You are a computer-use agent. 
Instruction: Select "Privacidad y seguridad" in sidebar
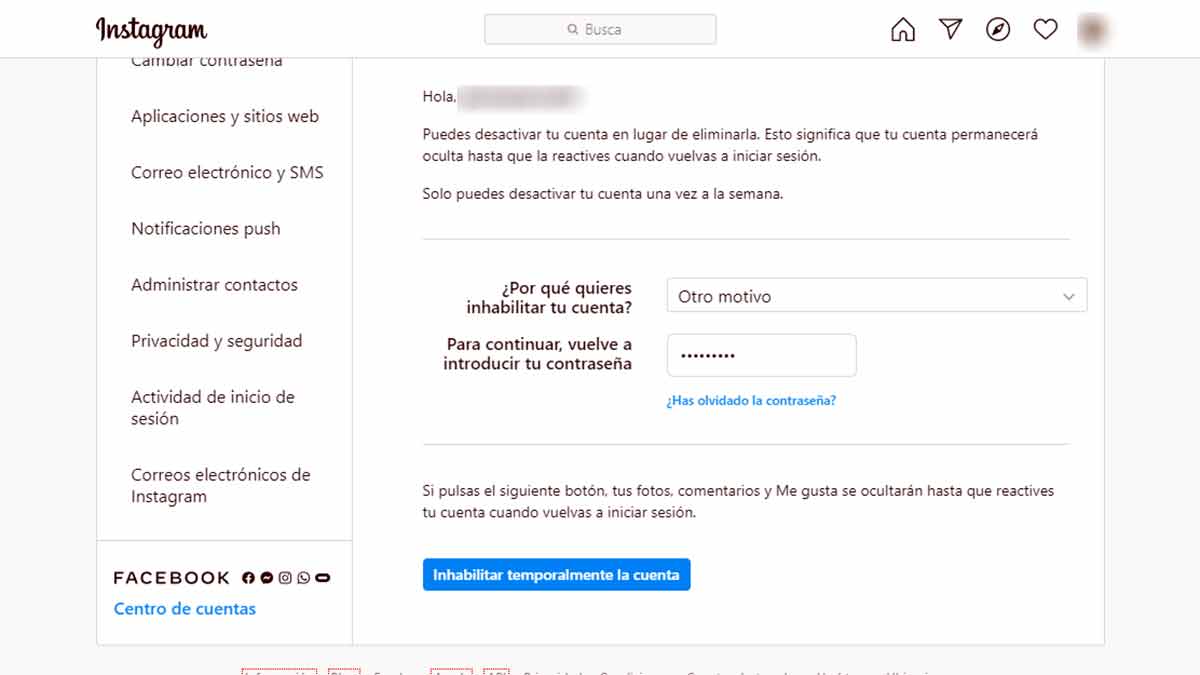point(216,341)
